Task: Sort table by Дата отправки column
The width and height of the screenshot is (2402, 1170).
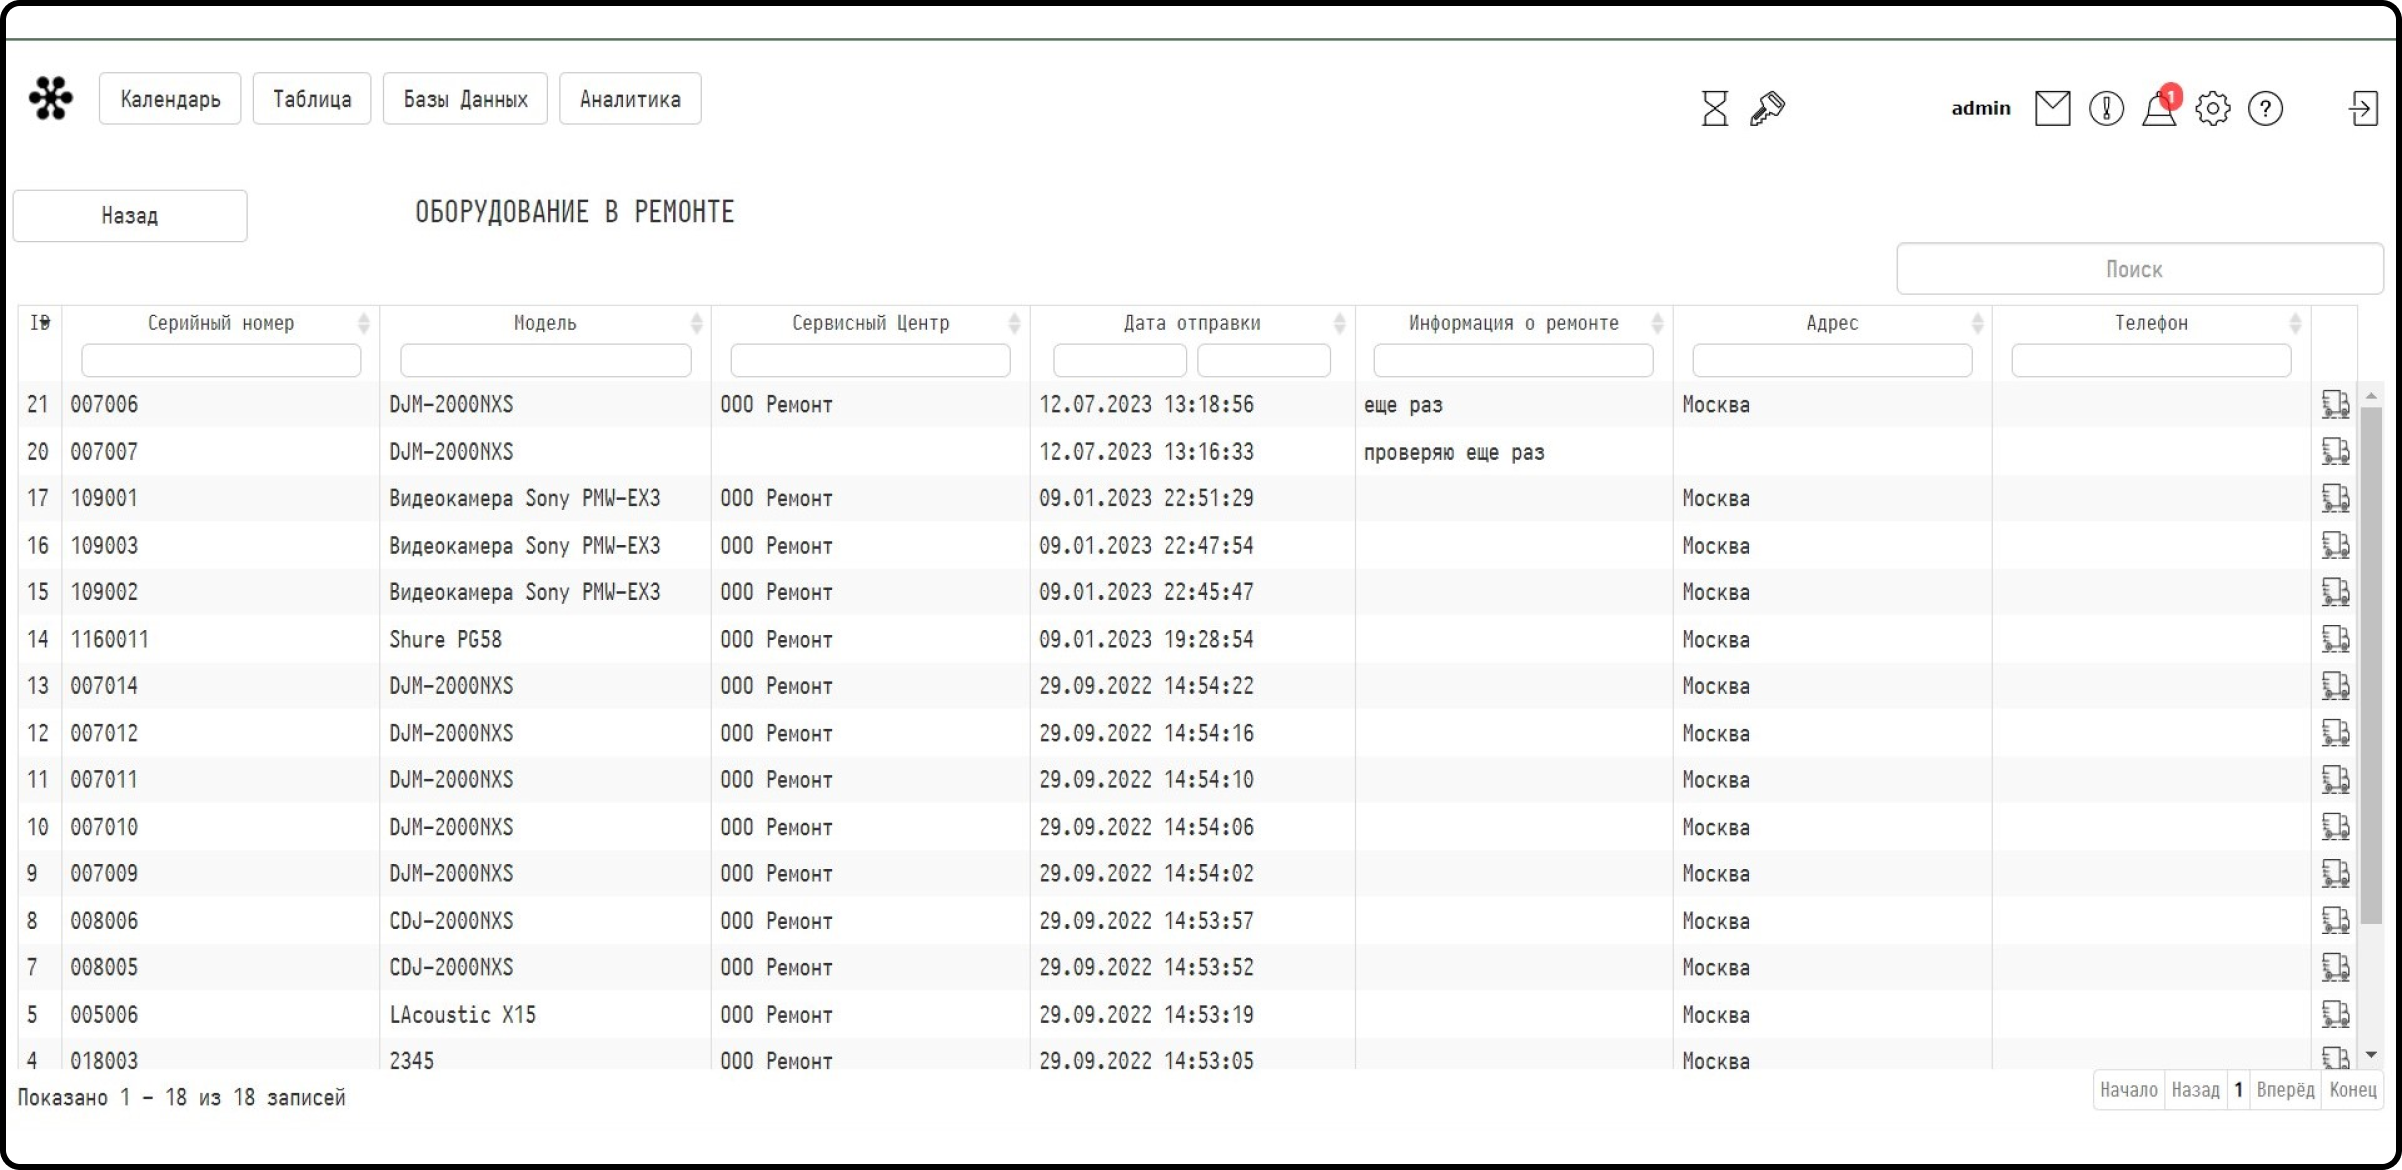Action: (x=1191, y=323)
